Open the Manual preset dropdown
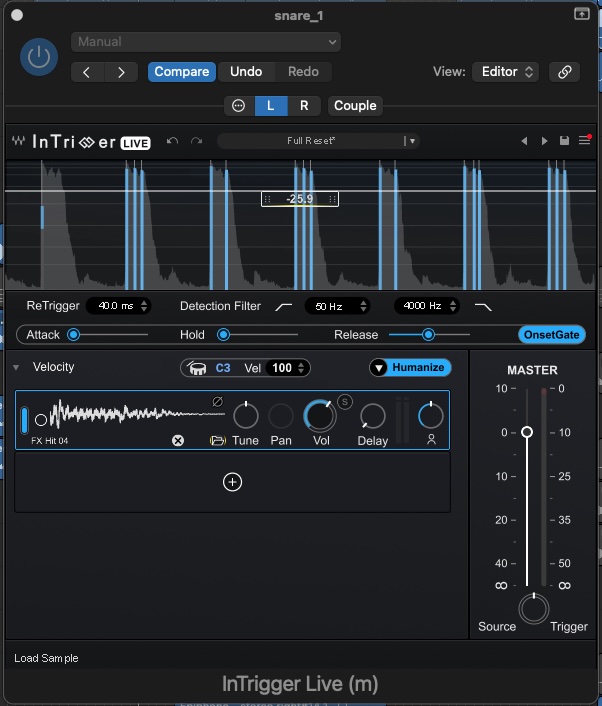Screen dimensions: 602x706 point(206,42)
